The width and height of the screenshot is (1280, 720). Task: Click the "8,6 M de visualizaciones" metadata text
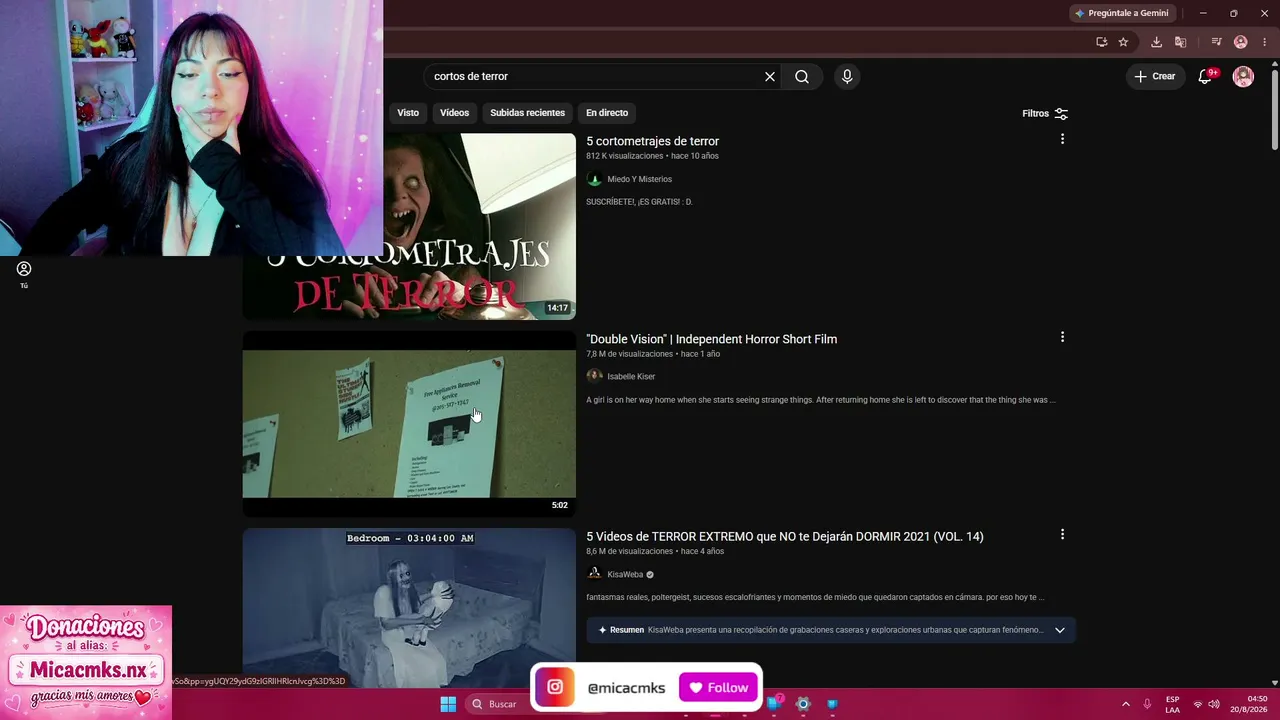coord(630,552)
